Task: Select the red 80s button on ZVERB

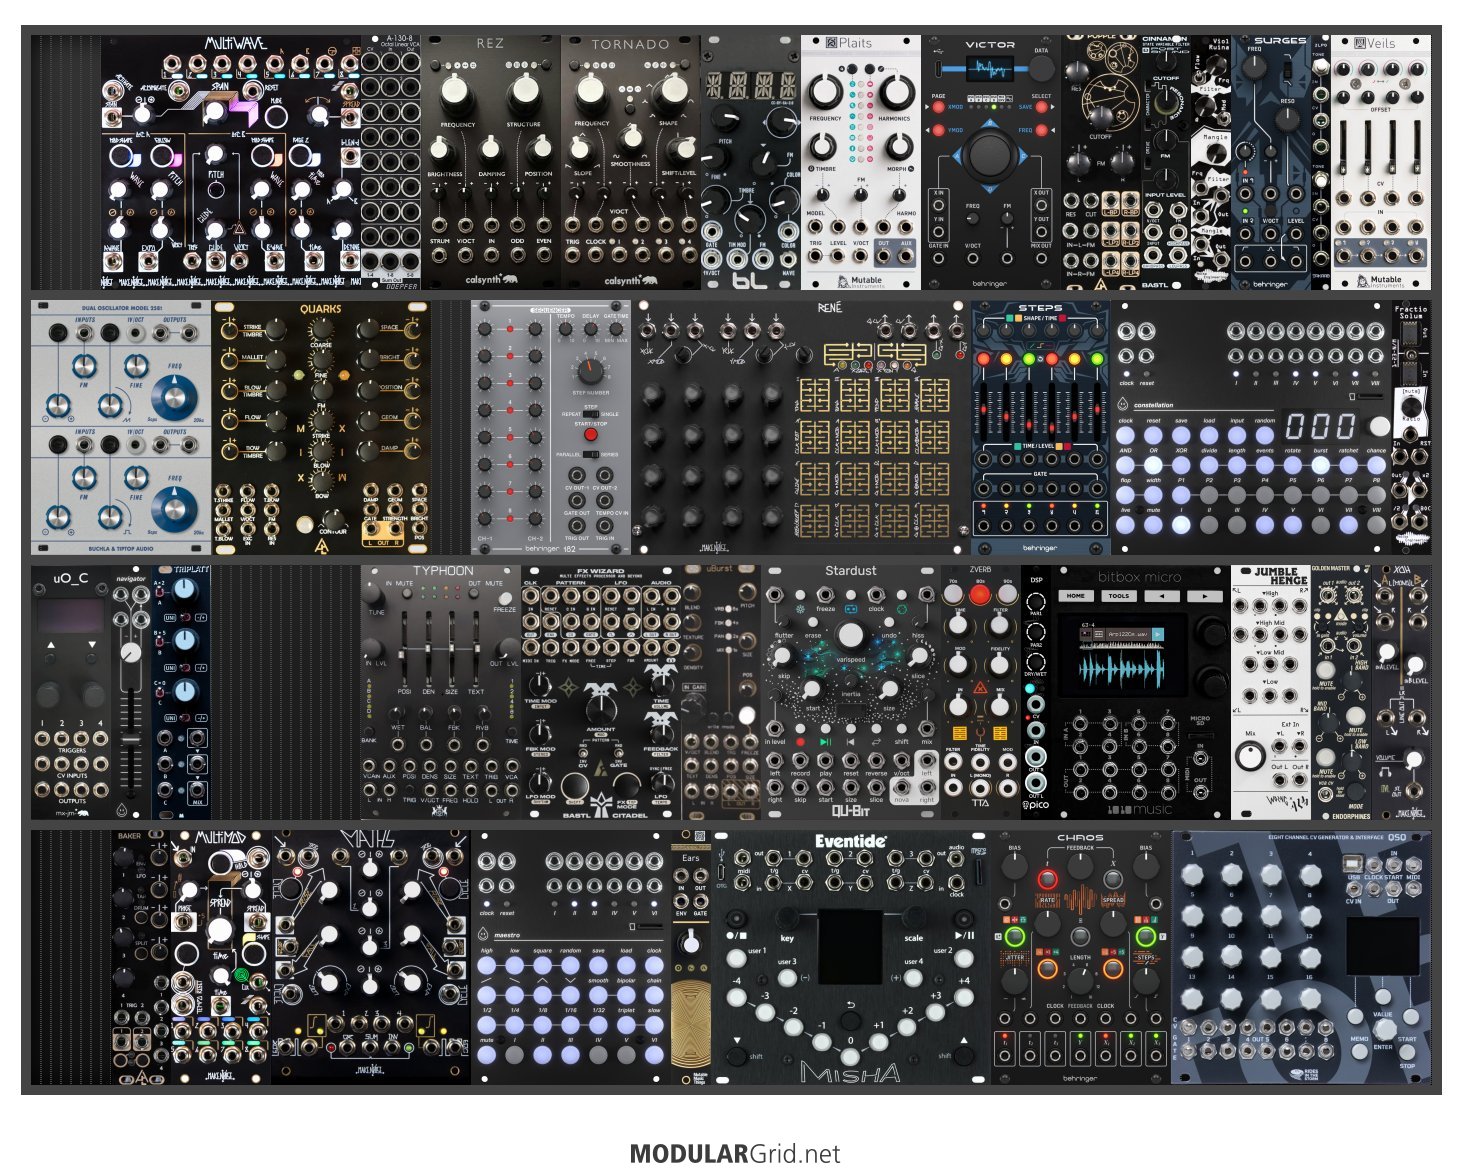Action: coord(979,594)
